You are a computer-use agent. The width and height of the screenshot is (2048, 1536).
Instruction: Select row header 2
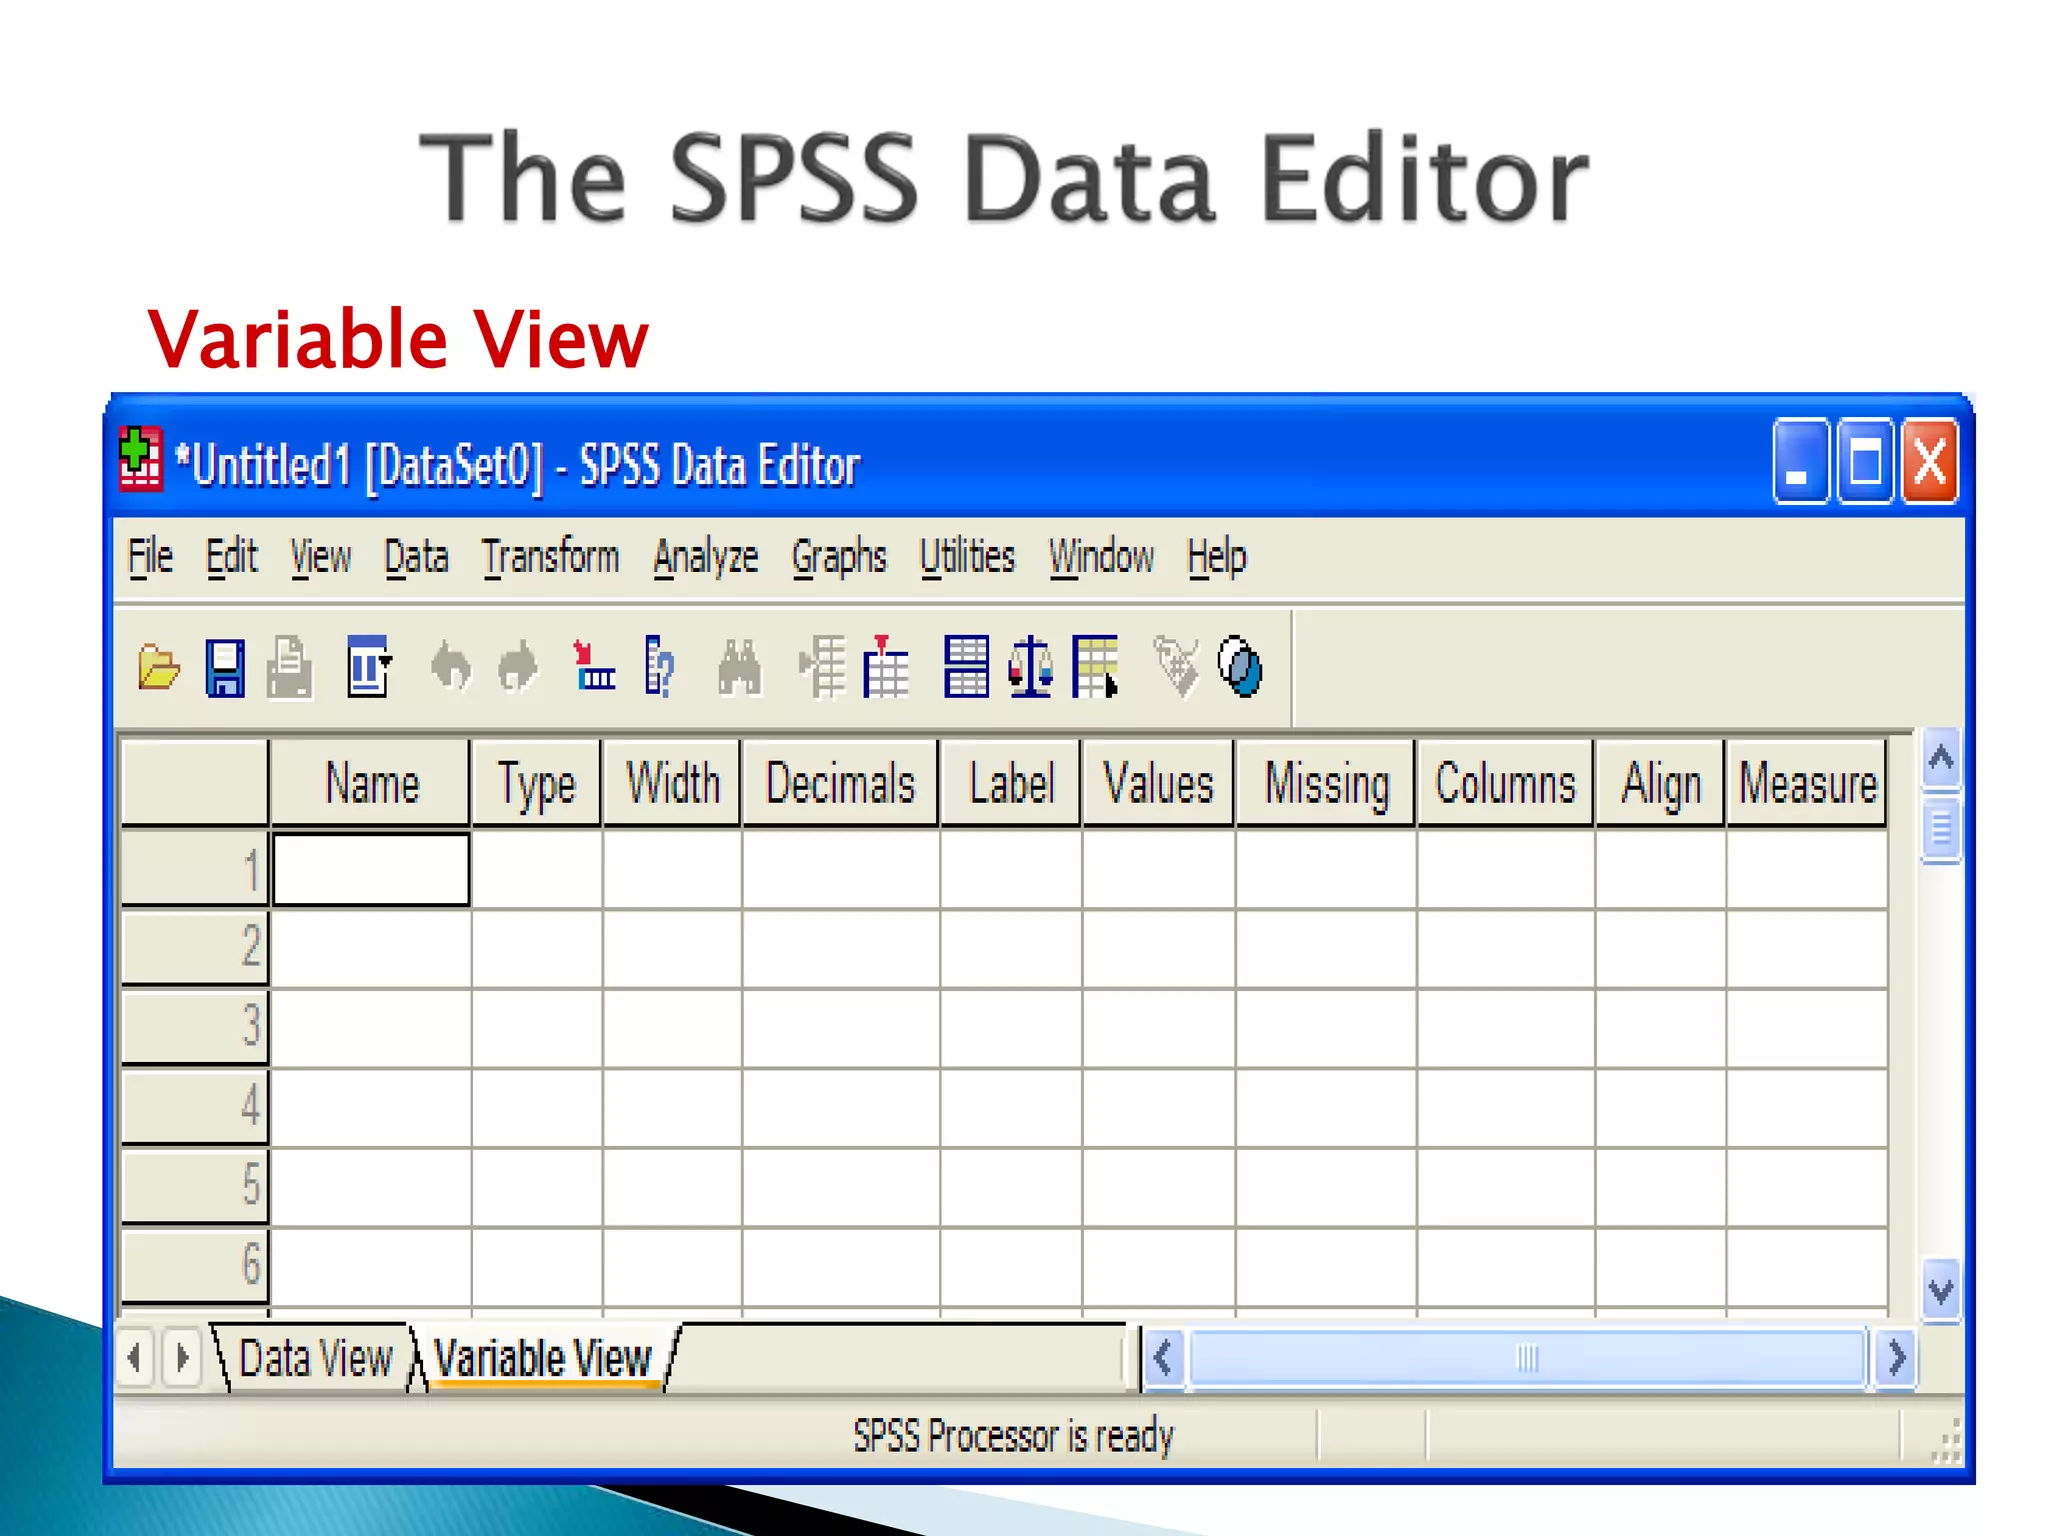tap(194, 946)
